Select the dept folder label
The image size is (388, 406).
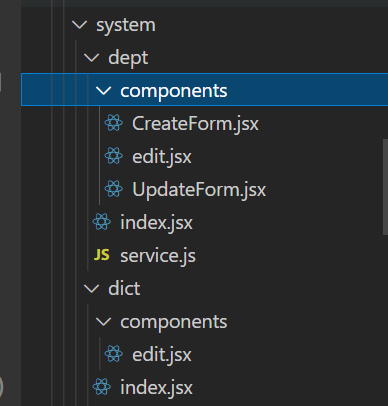click(128, 58)
